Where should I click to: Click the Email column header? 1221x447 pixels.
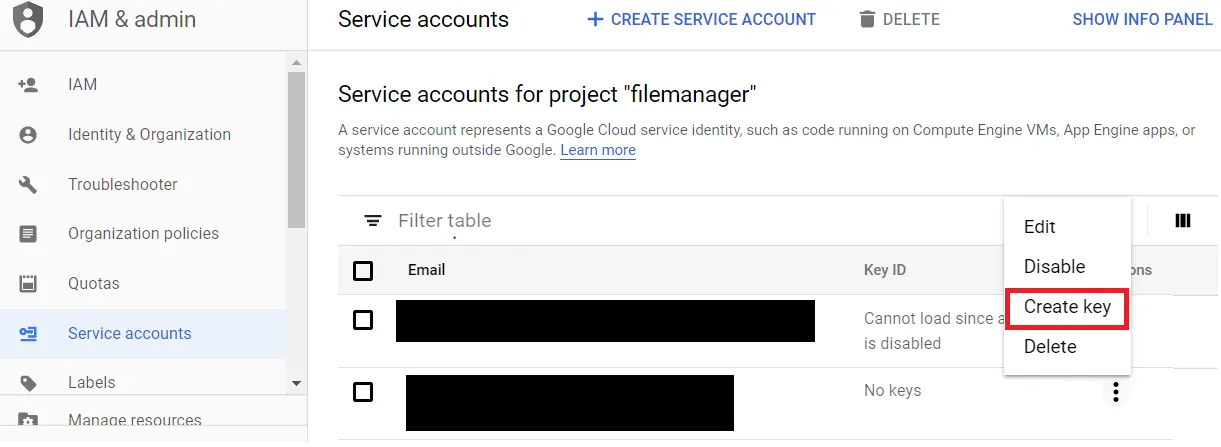[x=426, y=270]
